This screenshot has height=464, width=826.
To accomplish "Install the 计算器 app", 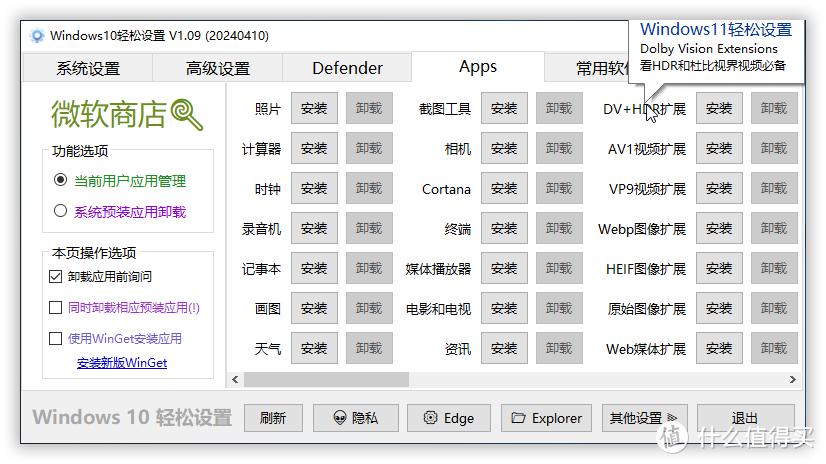I will pyautogui.click(x=314, y=148).
